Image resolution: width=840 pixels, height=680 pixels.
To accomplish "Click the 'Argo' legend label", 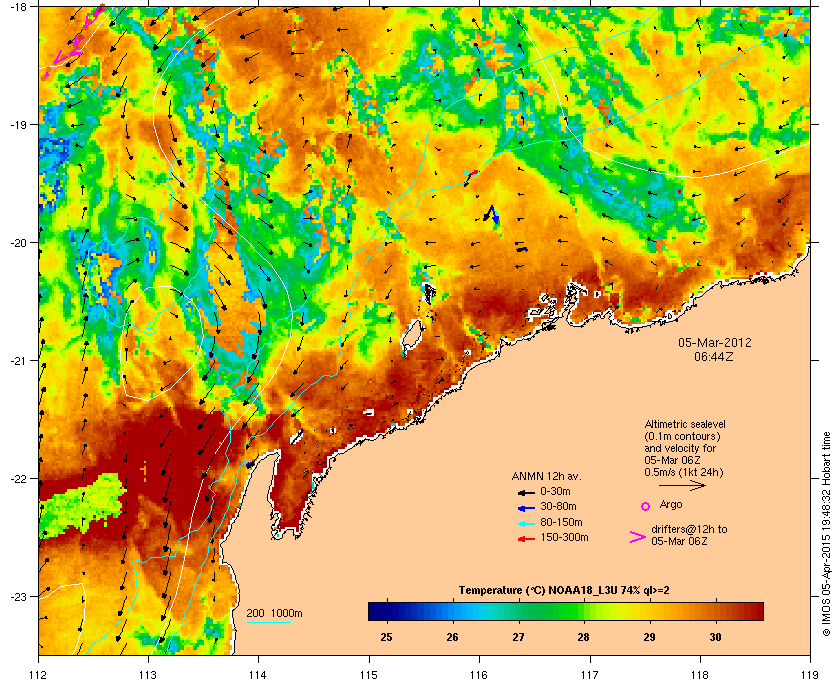I will tap(671, 505).
